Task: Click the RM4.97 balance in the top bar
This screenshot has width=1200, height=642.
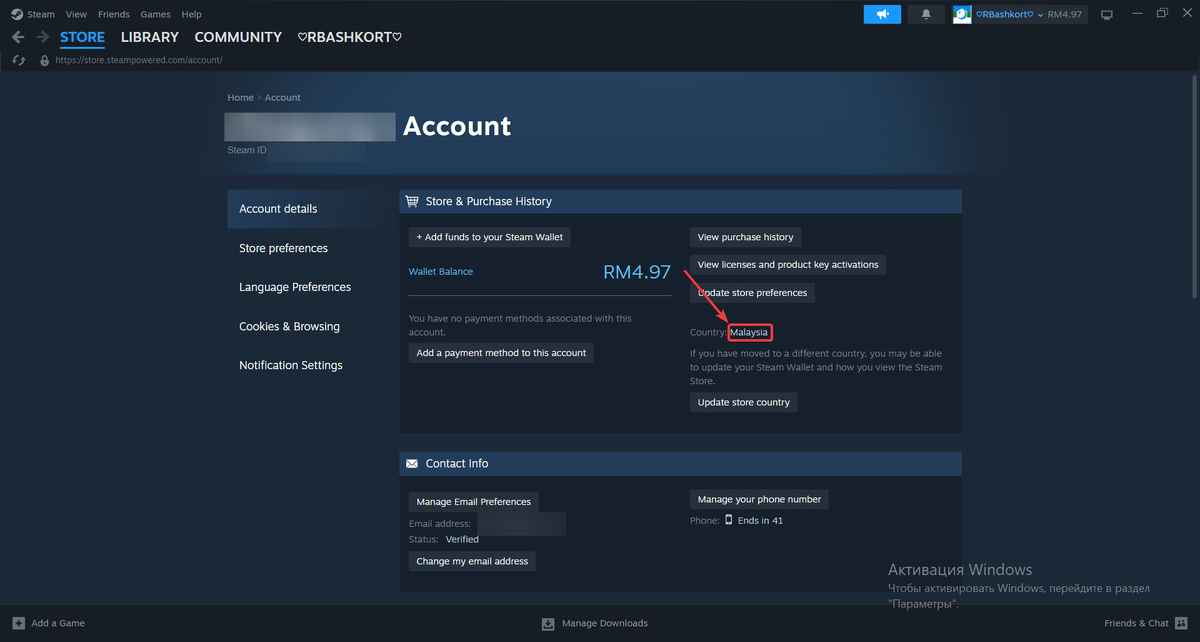Action: coord(1066,15)
